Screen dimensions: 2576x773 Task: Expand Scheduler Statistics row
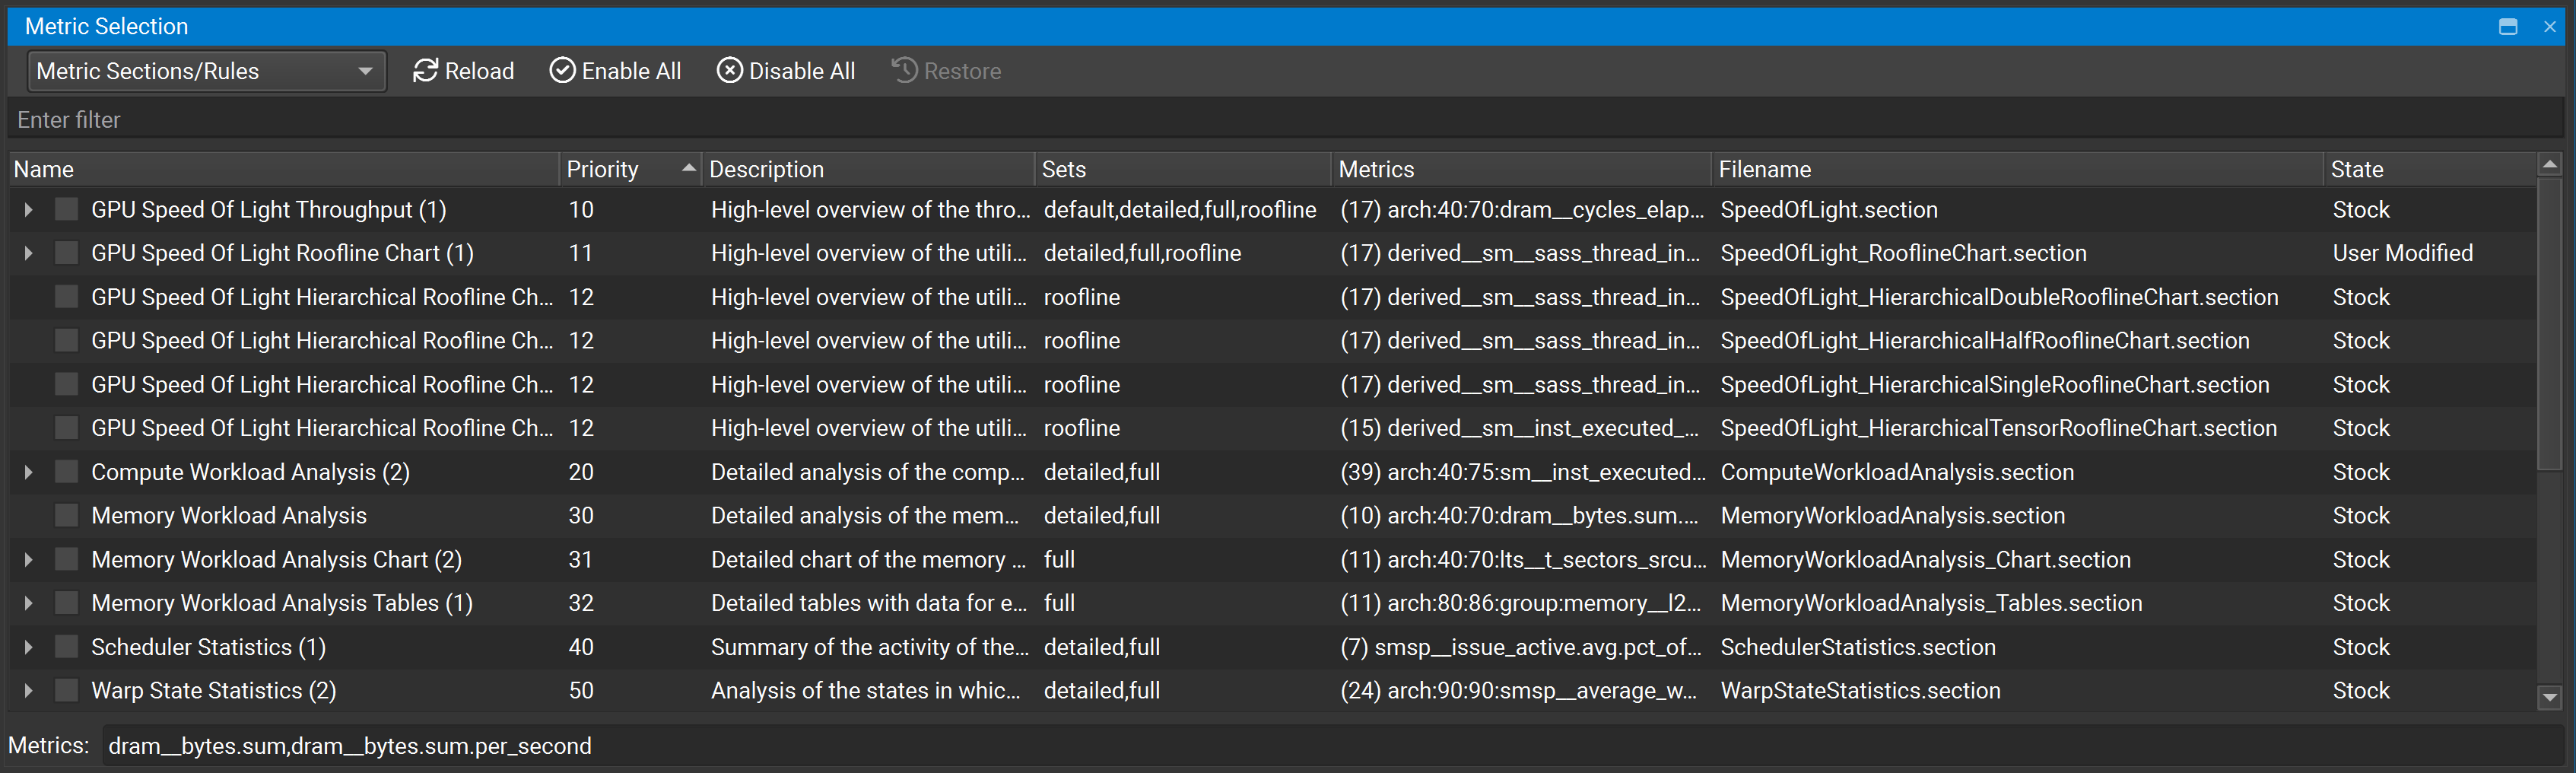(x=28, y=647)
